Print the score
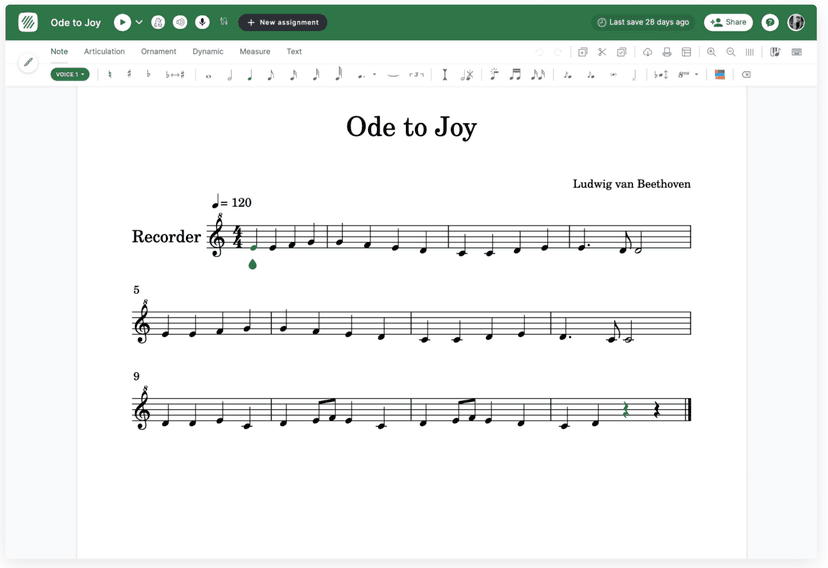Image resolution: width=828 pixels, height=568 pixels. tap(667, 52)
